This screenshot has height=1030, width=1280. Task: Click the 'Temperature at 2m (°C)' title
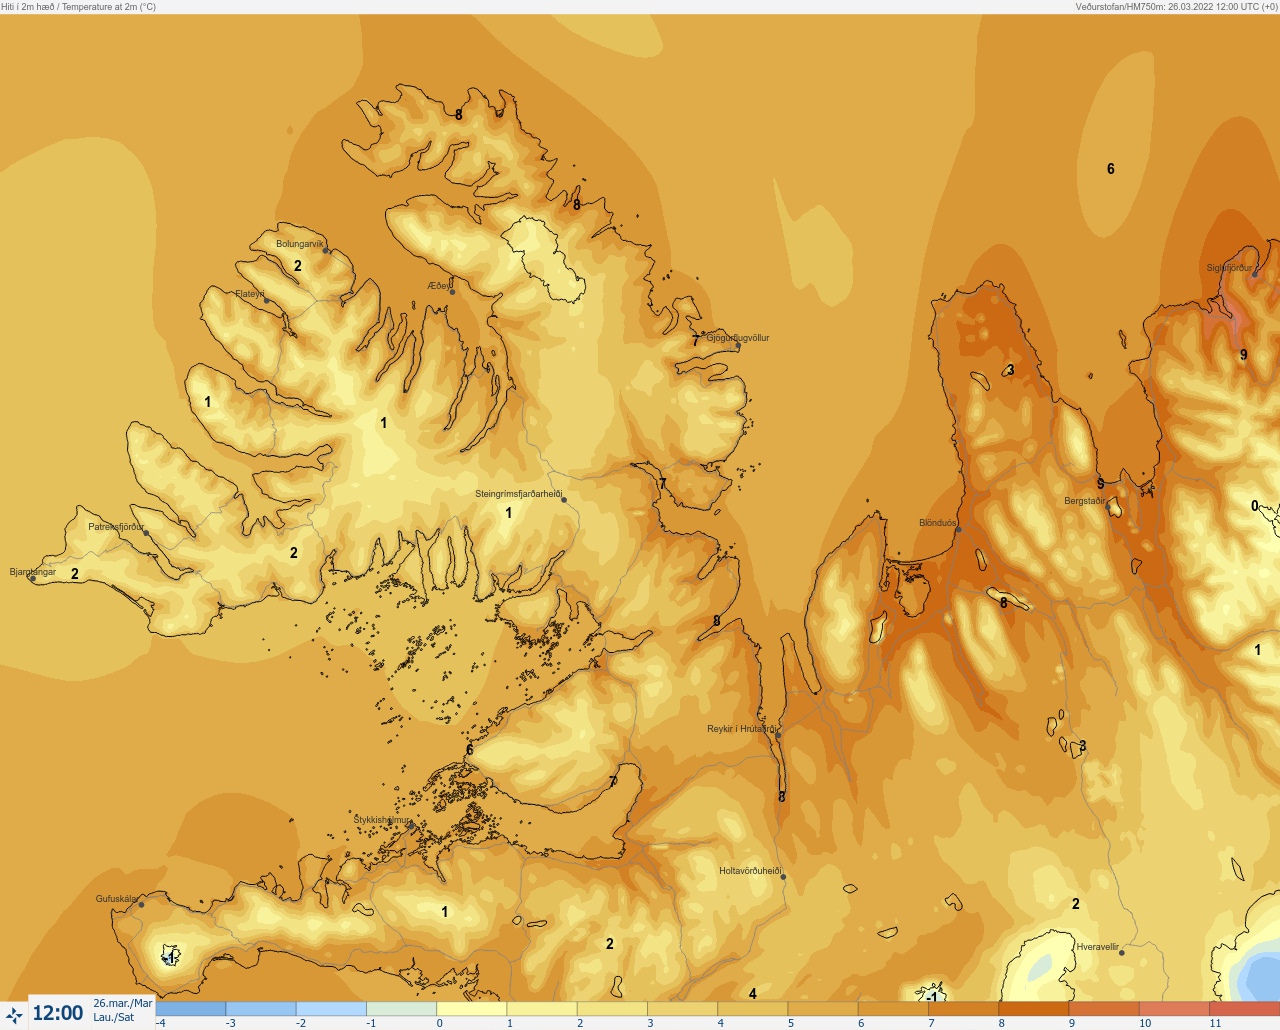pyautogui.click(x=109, y=7)
